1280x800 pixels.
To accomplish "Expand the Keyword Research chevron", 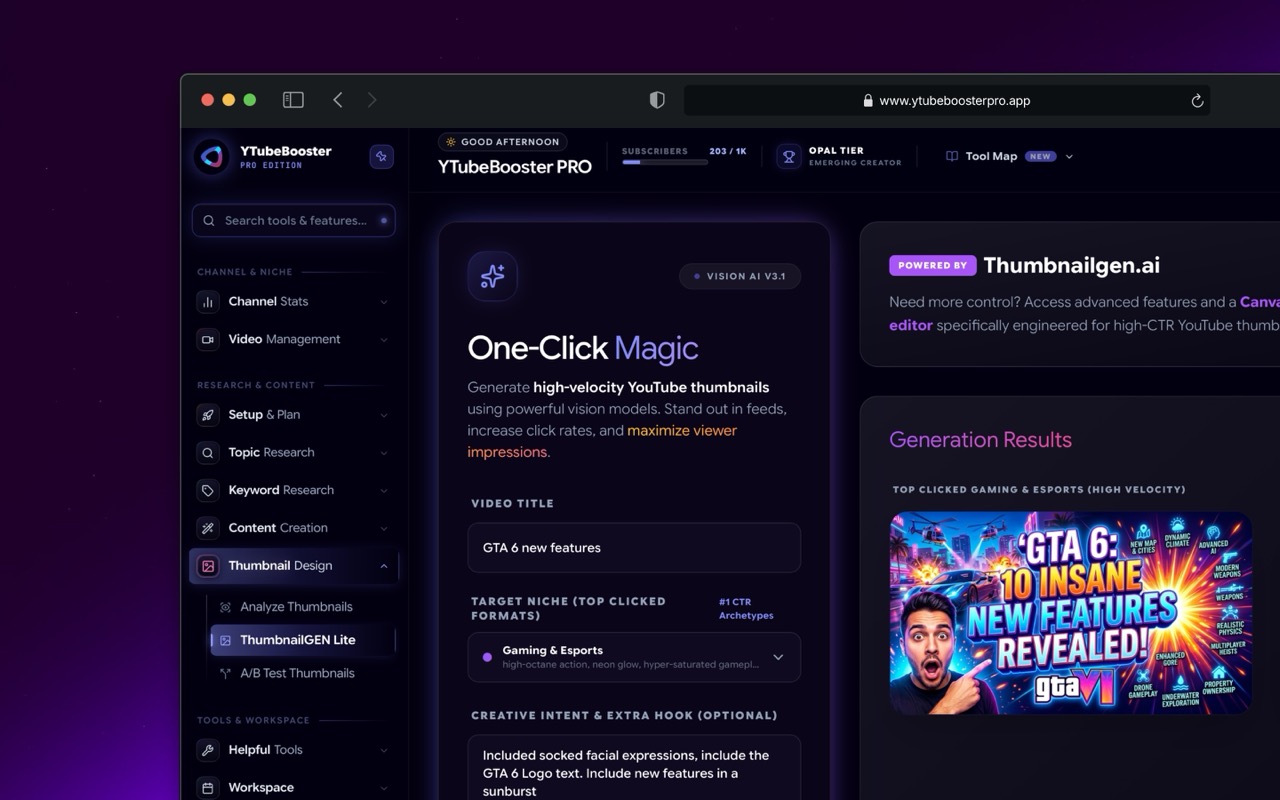I will click(384, 491).
